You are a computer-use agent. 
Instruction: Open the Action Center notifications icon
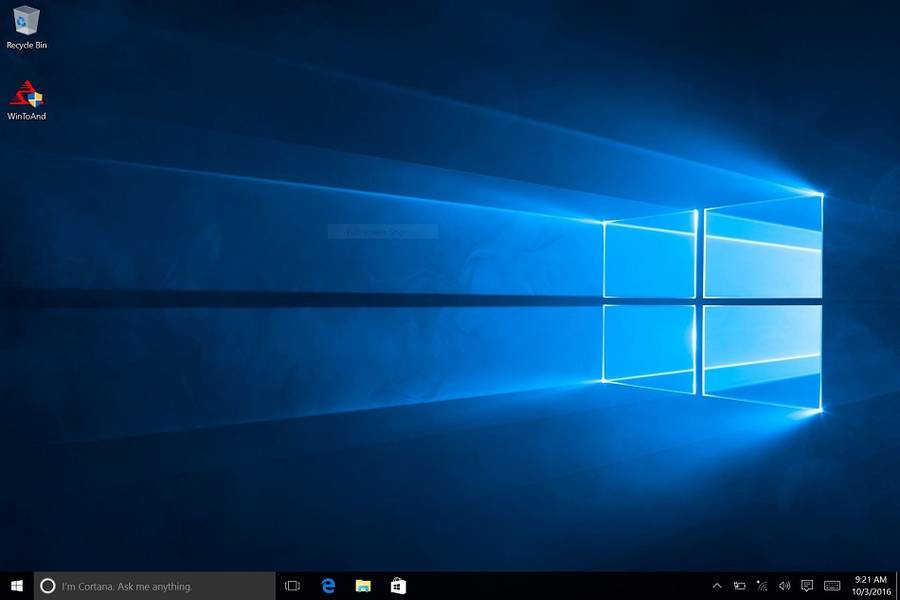(x=807, y=586)
